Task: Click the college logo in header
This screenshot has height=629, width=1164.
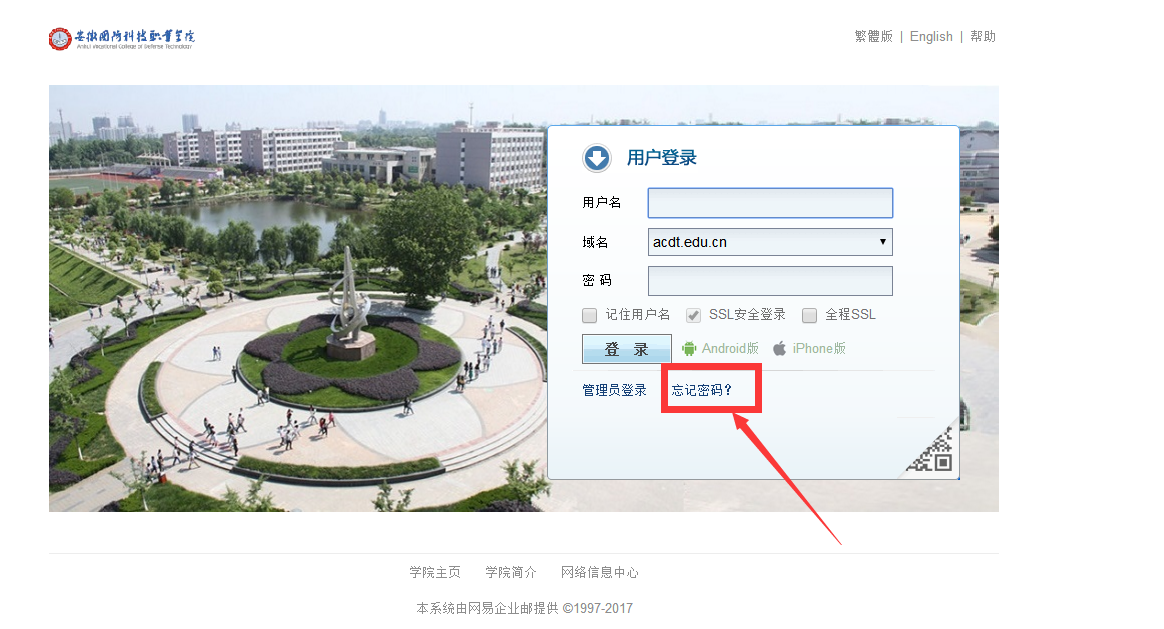Action: tap(121, 38)
